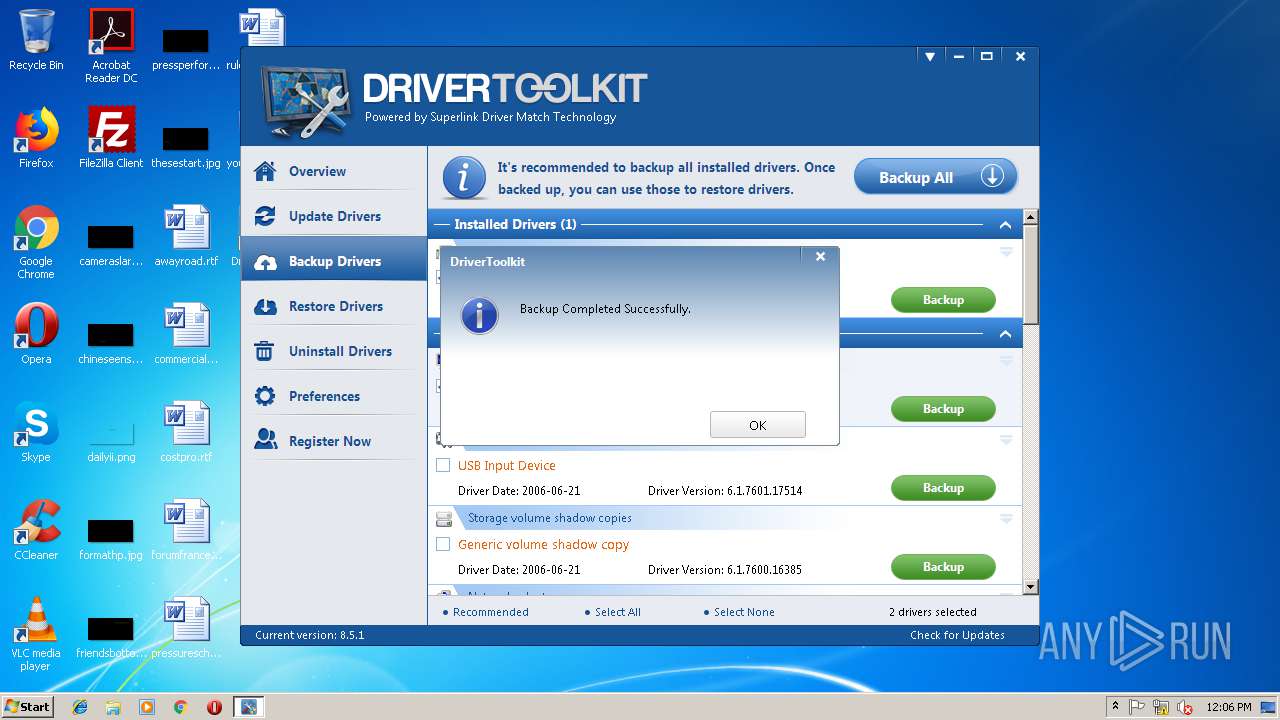Open Google Chrome desktop shortcut
The width and height of the screenshot is (1280, 720).
click(x=36, y=242)
